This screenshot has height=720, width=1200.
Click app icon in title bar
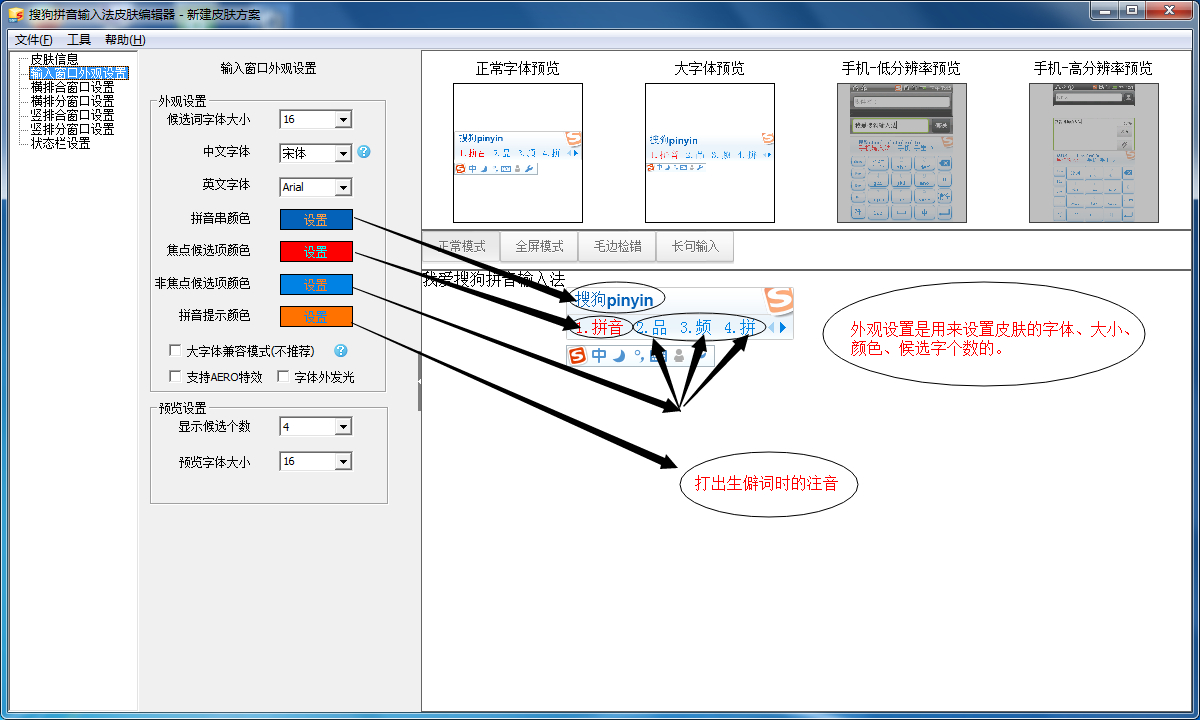click(15, 13)
